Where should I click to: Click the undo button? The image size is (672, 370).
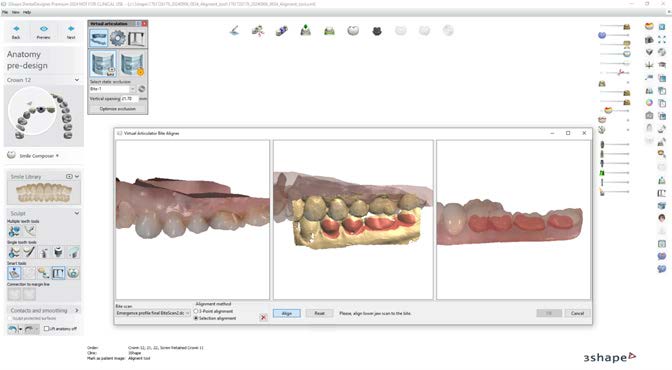click(13, 329)
